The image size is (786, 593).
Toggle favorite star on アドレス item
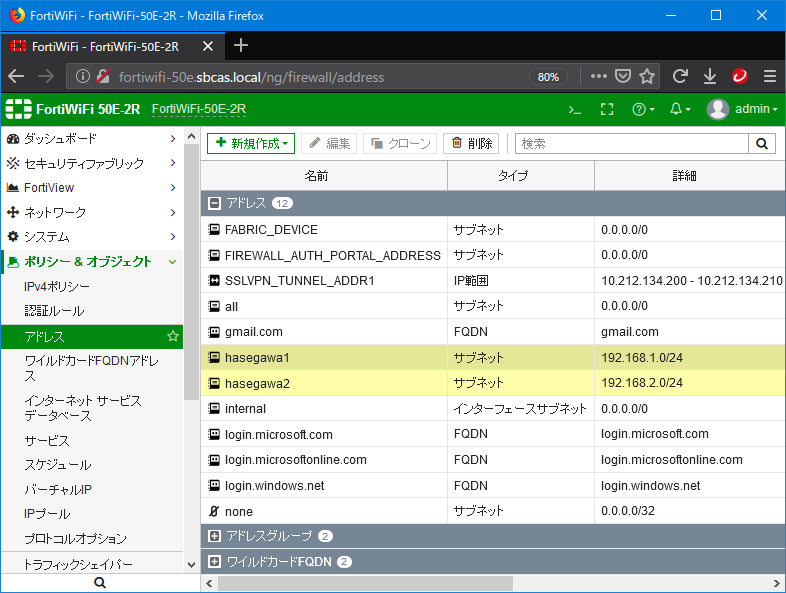pyautogui.click(x=173, y=336)
